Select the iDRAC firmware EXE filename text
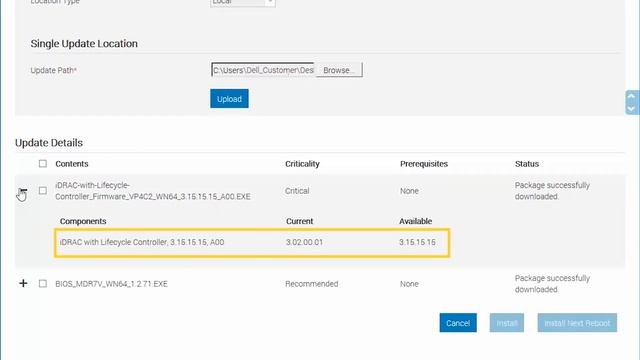This screenshot has width=640, height=360. click(x=153, y=191)
